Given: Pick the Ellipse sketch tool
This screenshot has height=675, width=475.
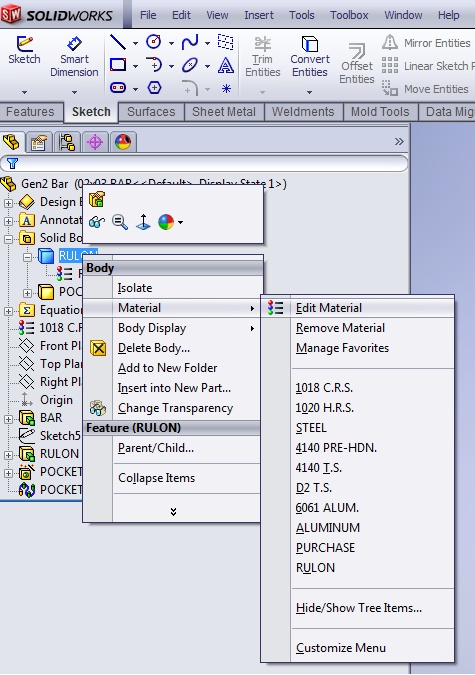Looking at the screenshot, I should point(190,65).
